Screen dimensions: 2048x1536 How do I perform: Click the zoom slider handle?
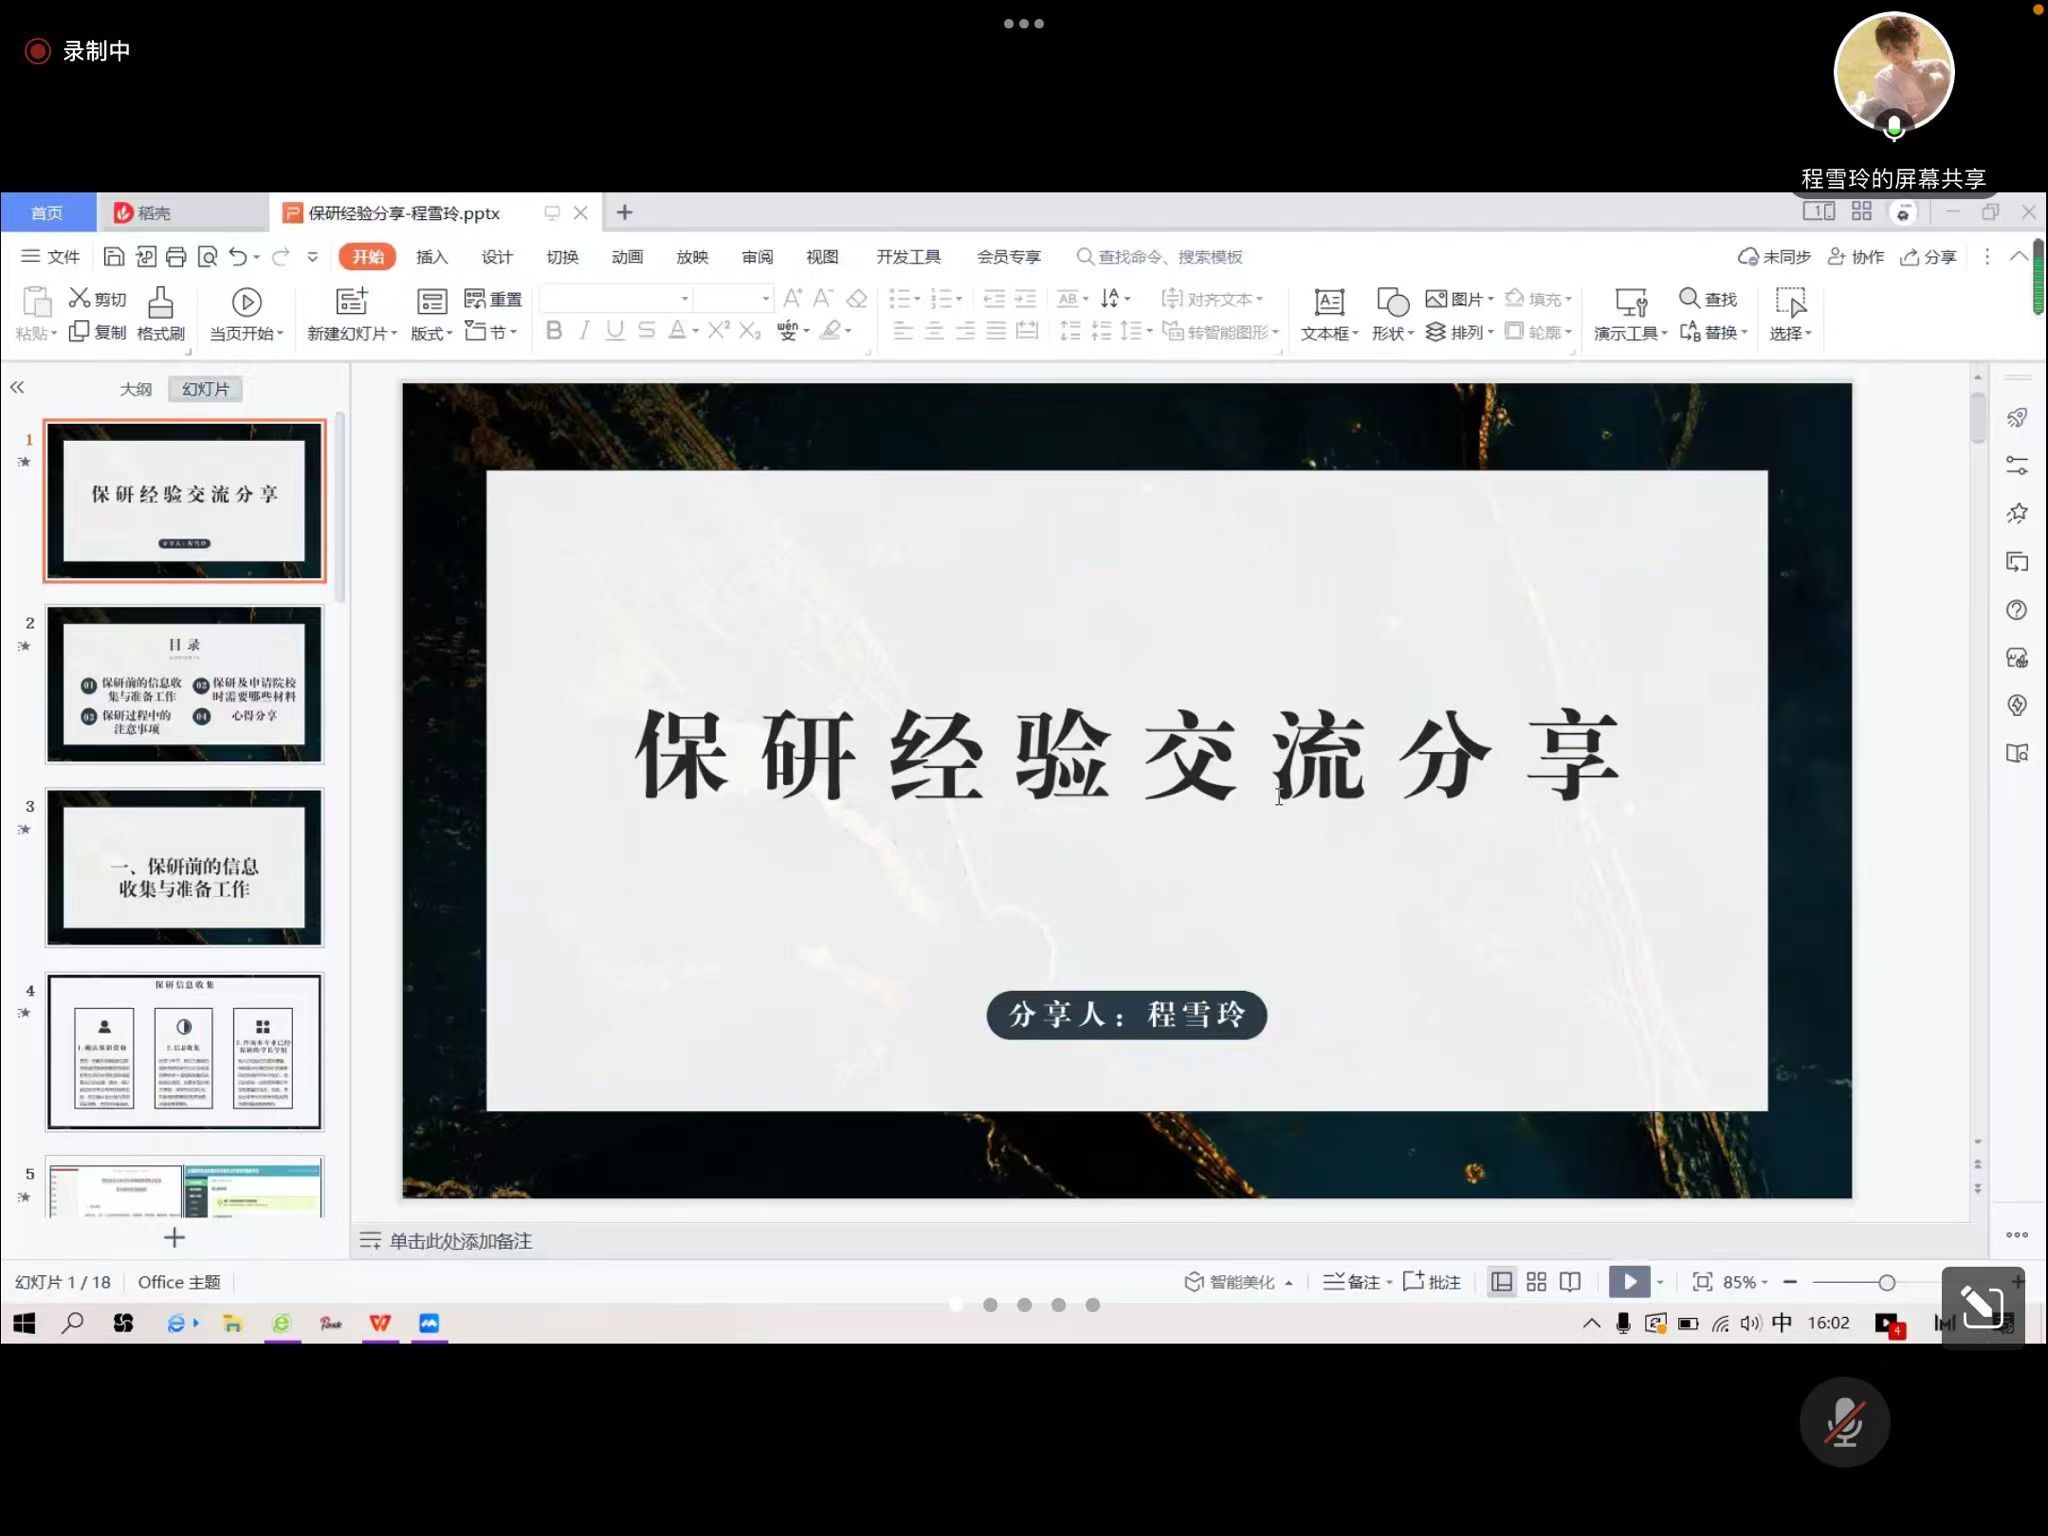click(1886, 1281)
